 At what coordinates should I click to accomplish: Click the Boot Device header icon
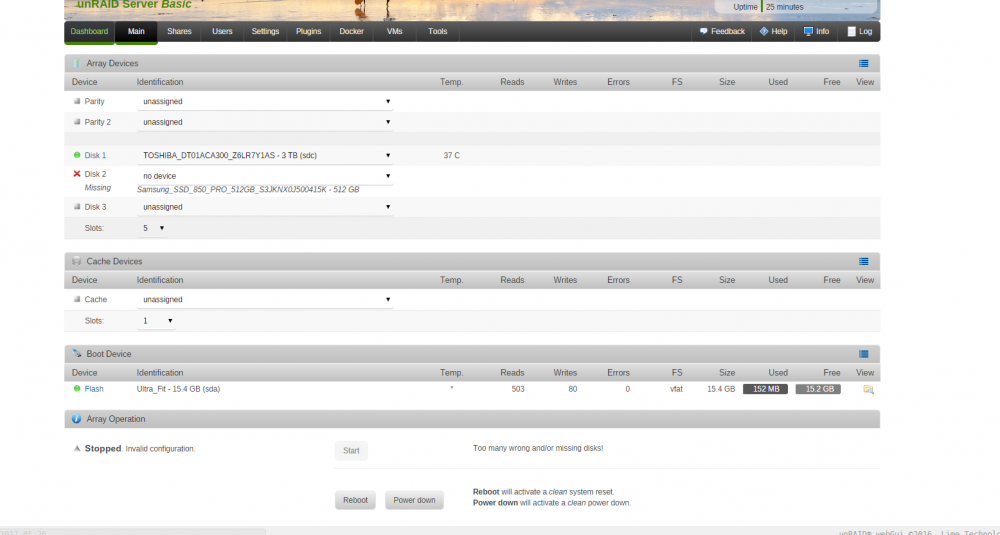tap(77, 353)
